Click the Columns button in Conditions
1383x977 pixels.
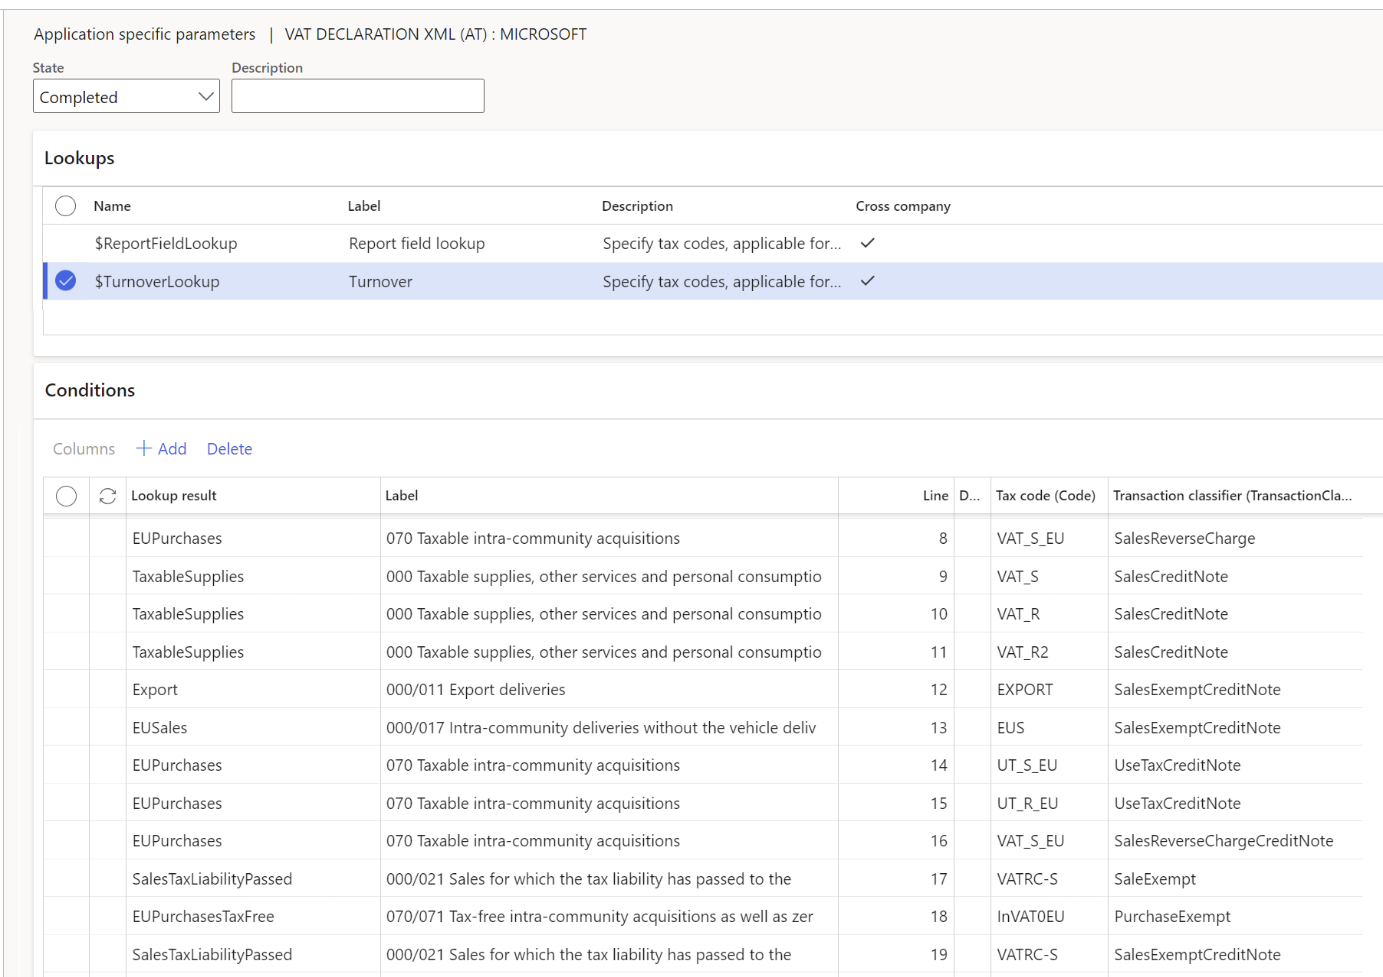[84, 449]
